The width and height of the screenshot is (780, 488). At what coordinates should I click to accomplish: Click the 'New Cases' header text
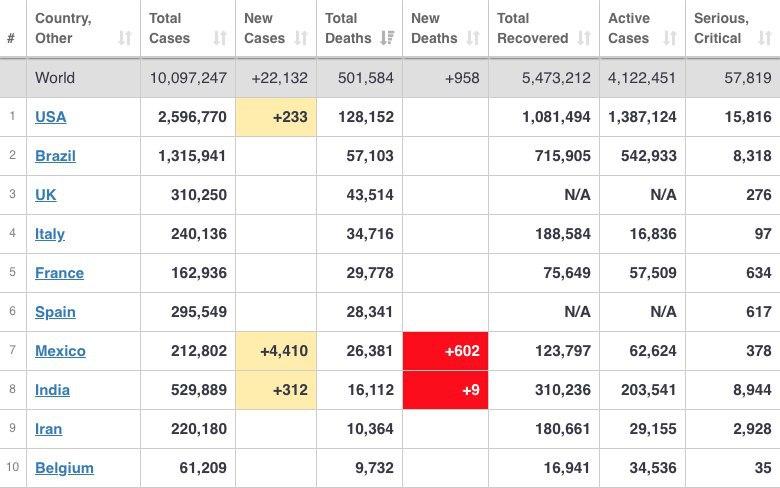(x=265, y=28)
